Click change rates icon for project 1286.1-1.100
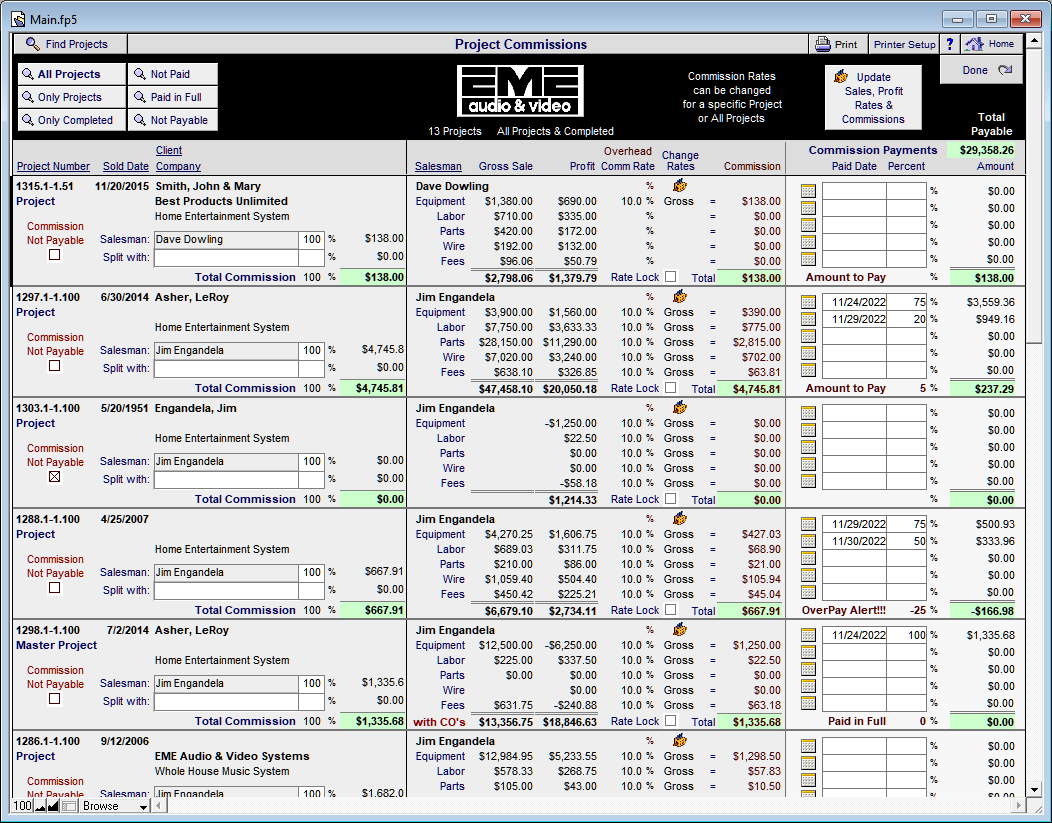 click(680, 740)
